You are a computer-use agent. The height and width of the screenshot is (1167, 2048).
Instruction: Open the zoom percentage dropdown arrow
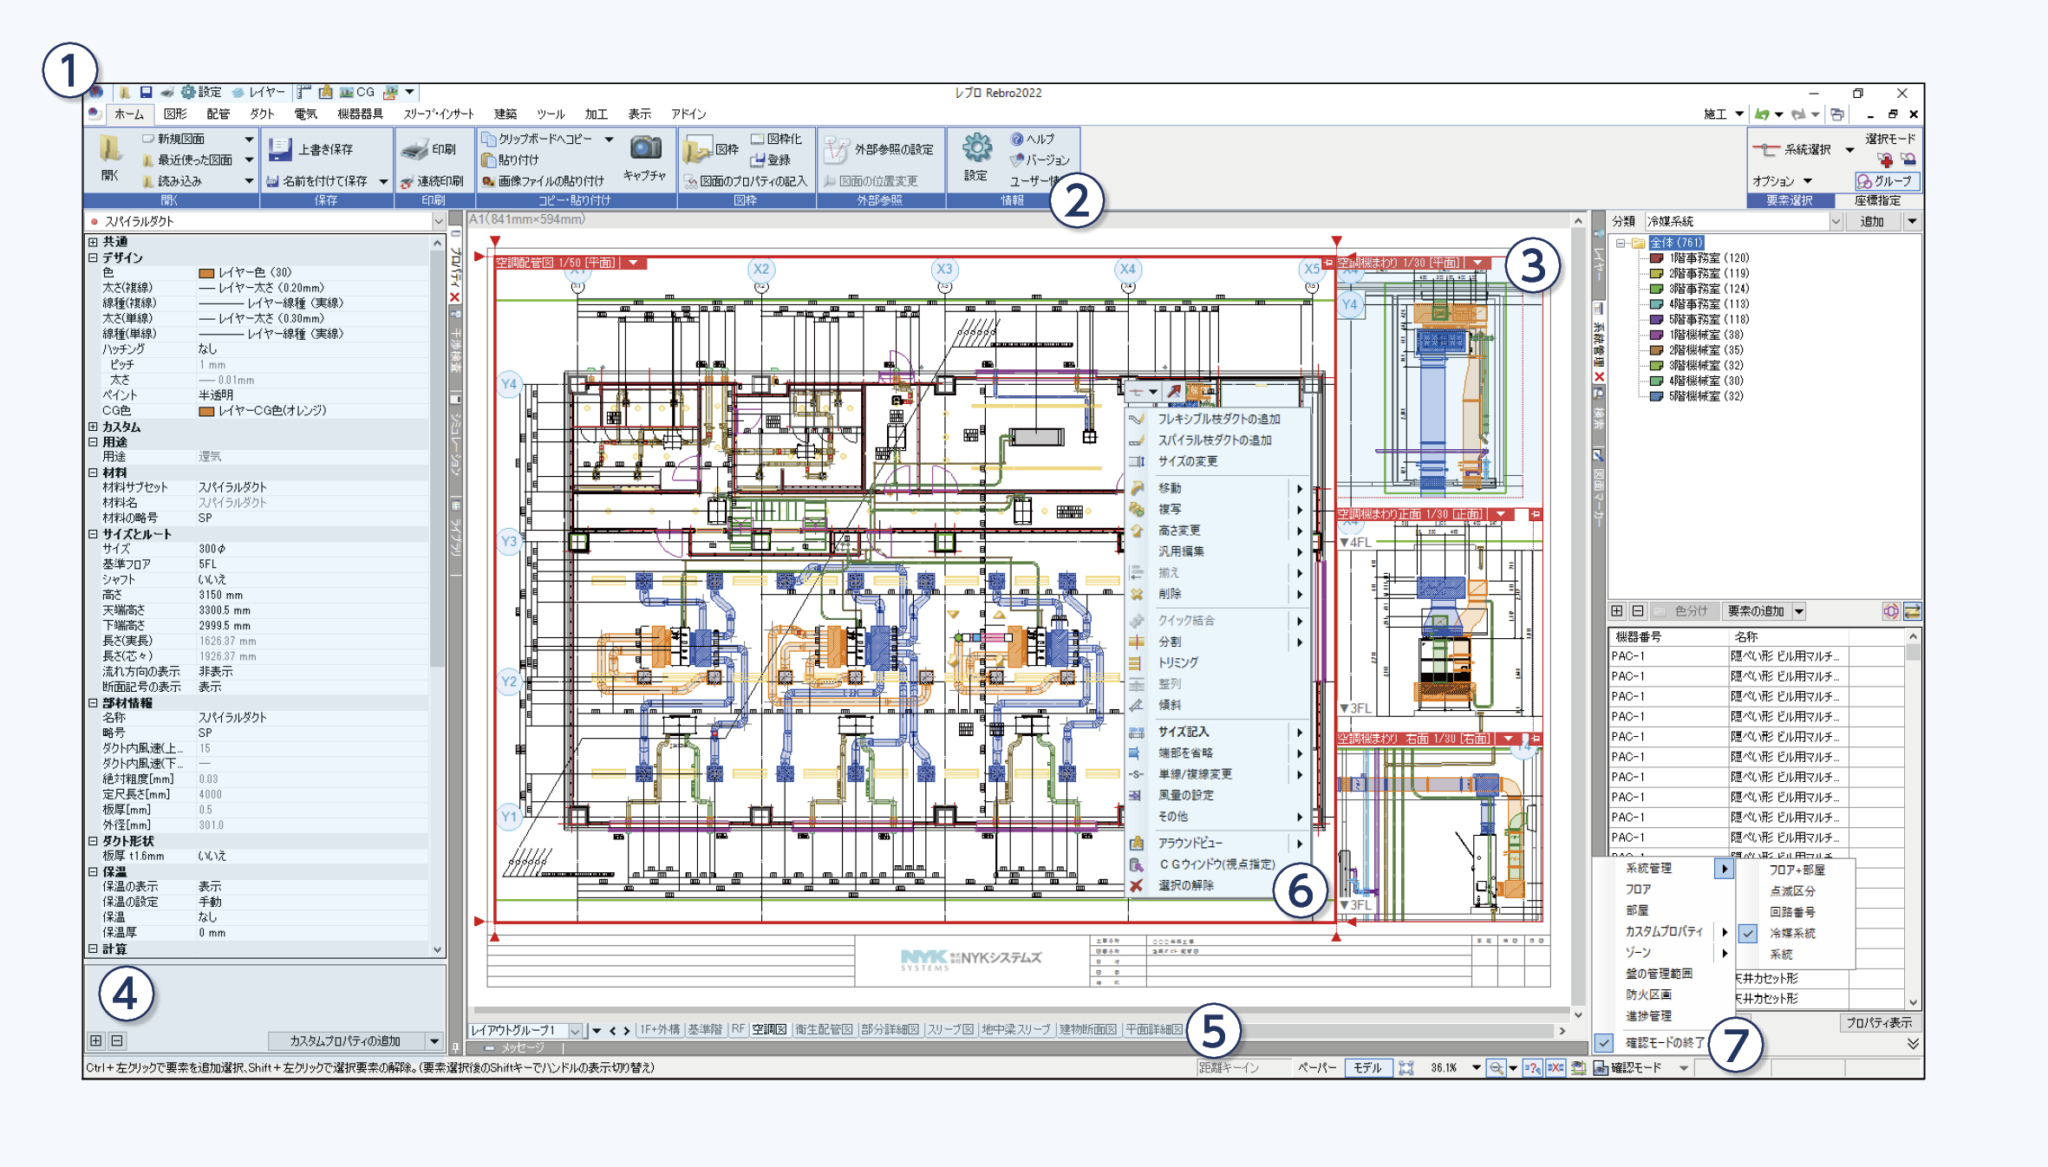pos(1475,1068)
